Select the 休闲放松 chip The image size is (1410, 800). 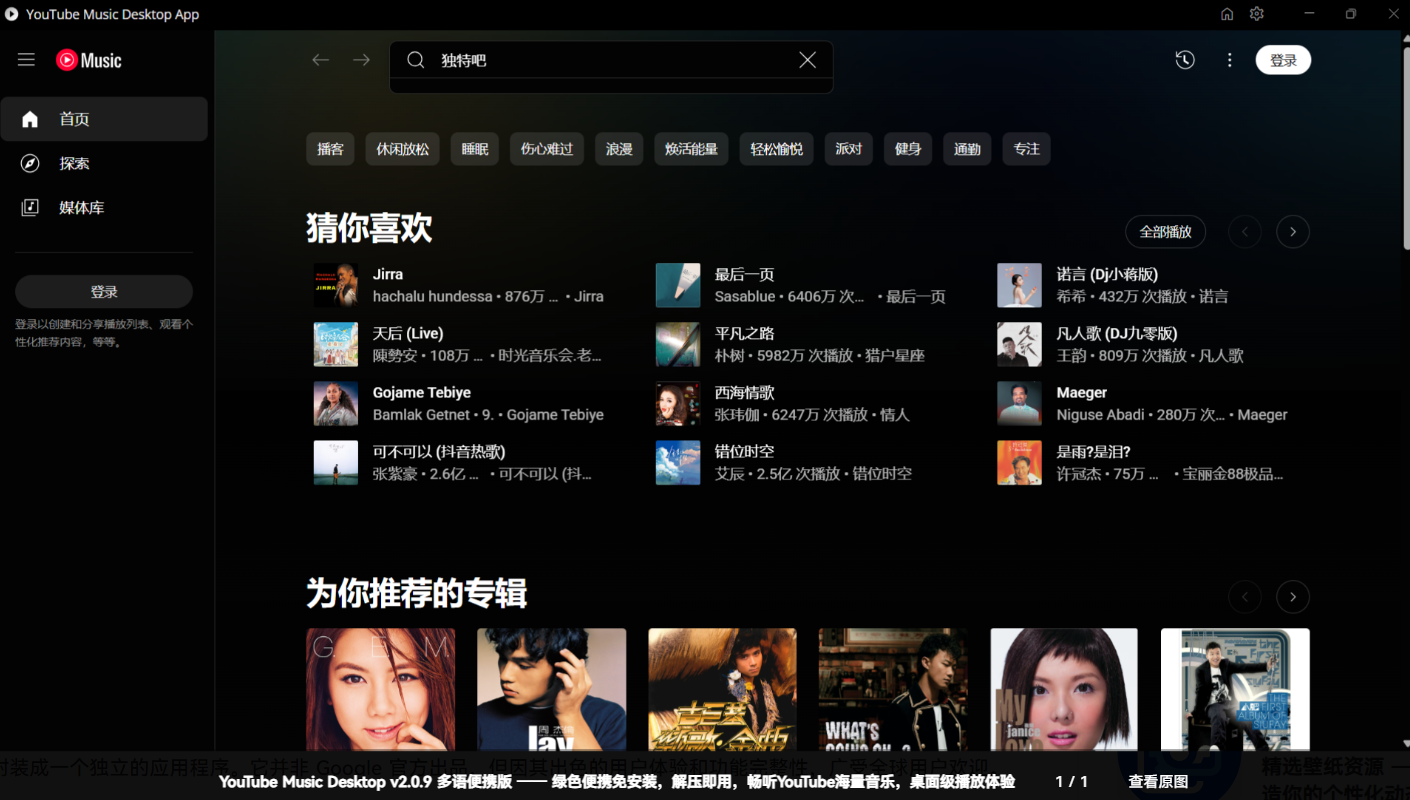pos(402,149)
